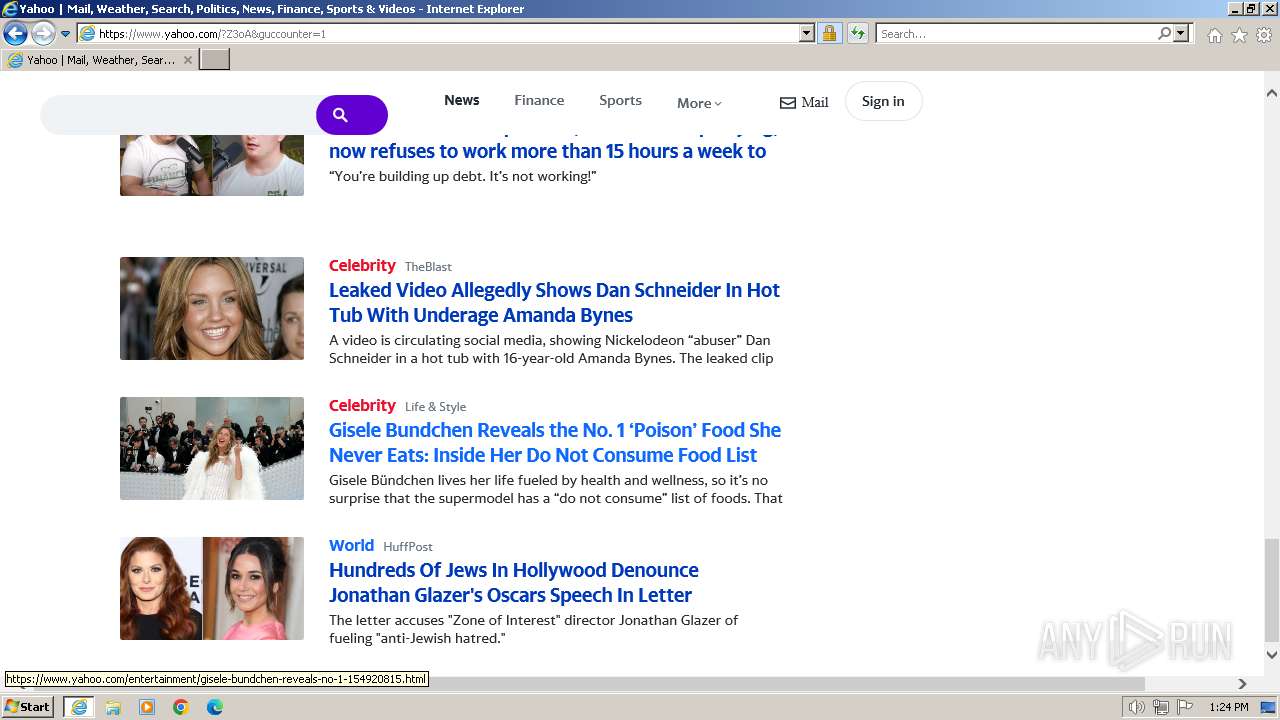1280x720 pixels.
Task: Open thumbnail of the 15 hours article
Action: pos(212,163)
